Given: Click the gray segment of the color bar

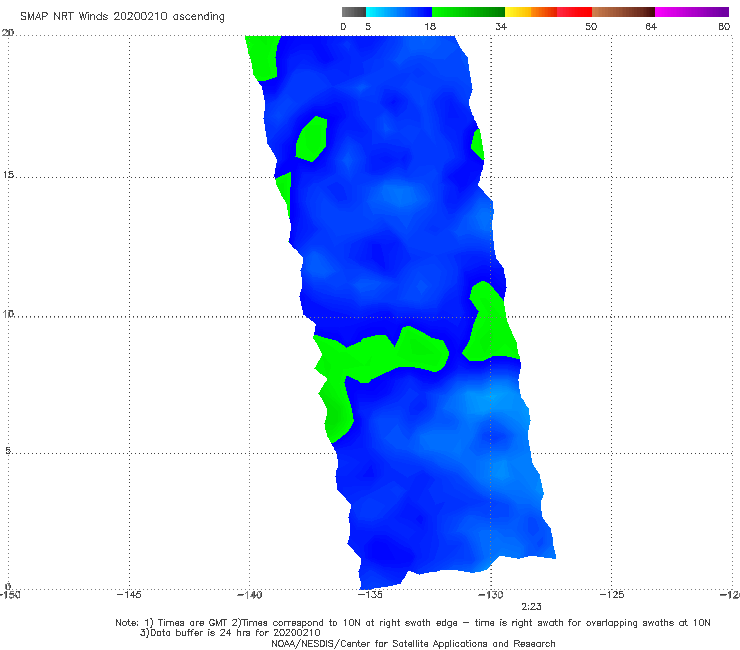Looking at the screenshot, I should tap(354, 12).
